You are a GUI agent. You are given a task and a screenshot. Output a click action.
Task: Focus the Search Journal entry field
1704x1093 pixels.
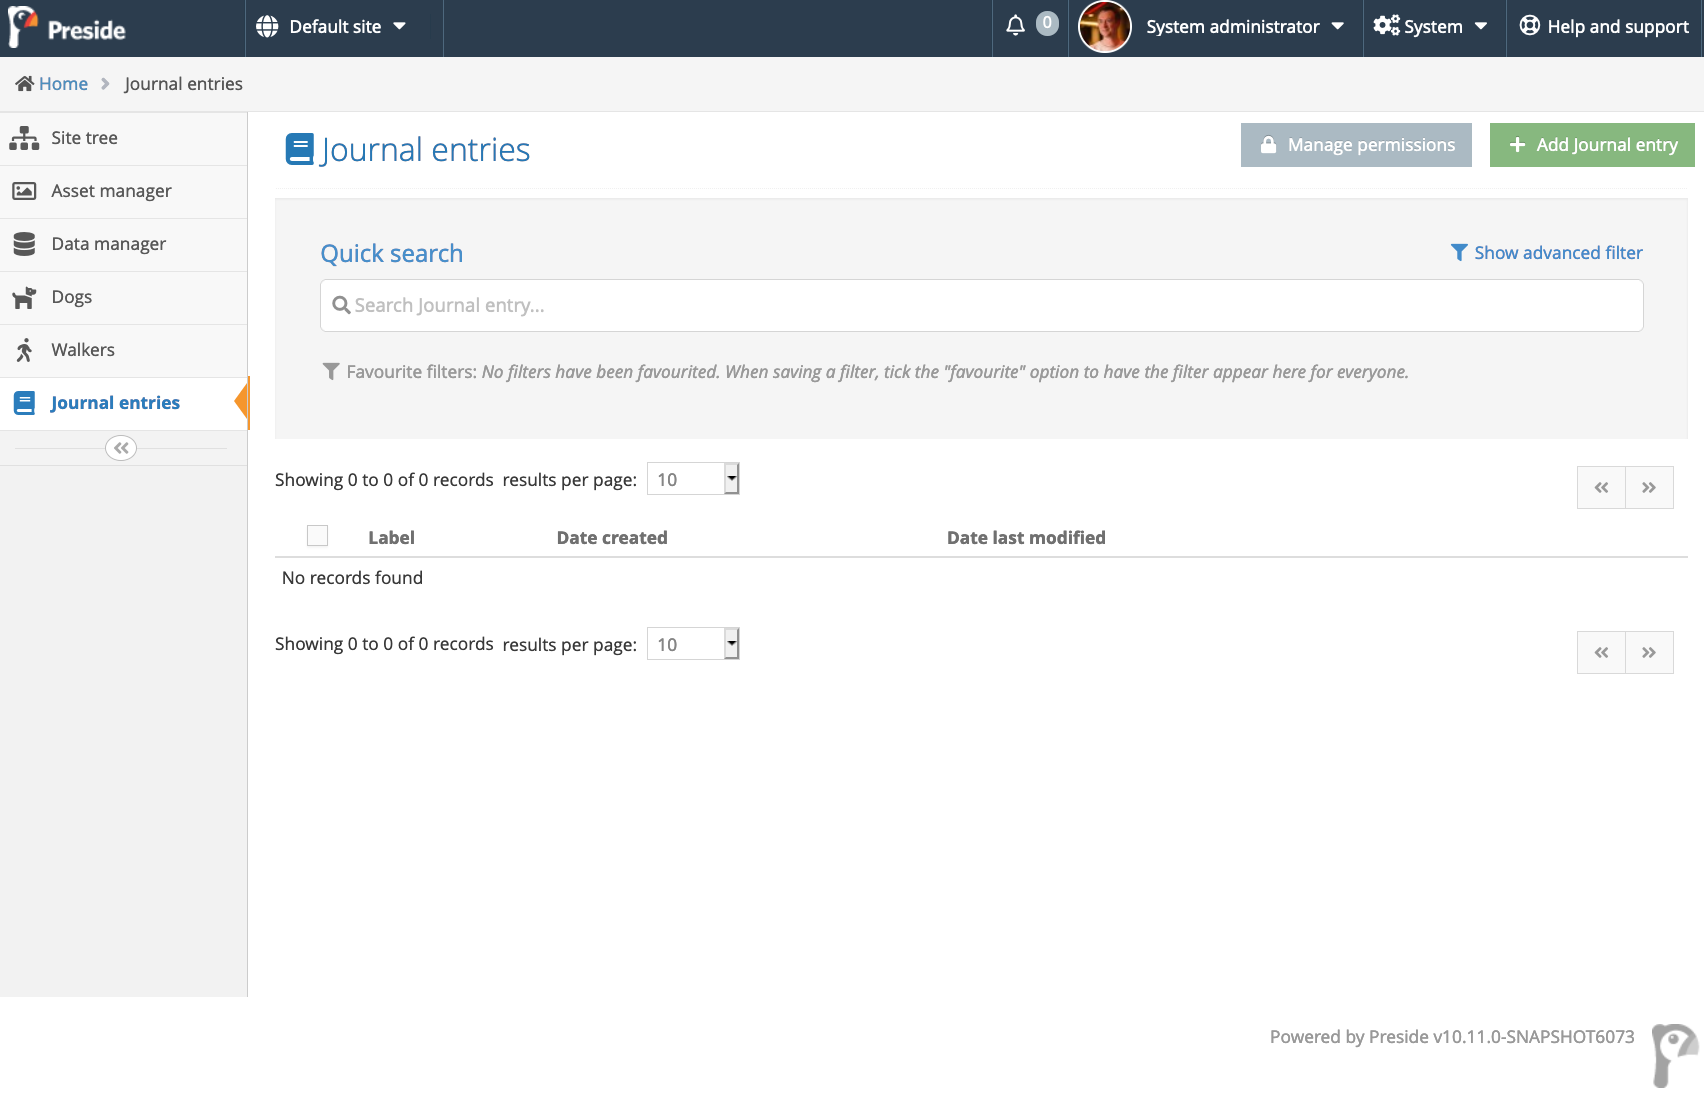[x=980, y=305]
